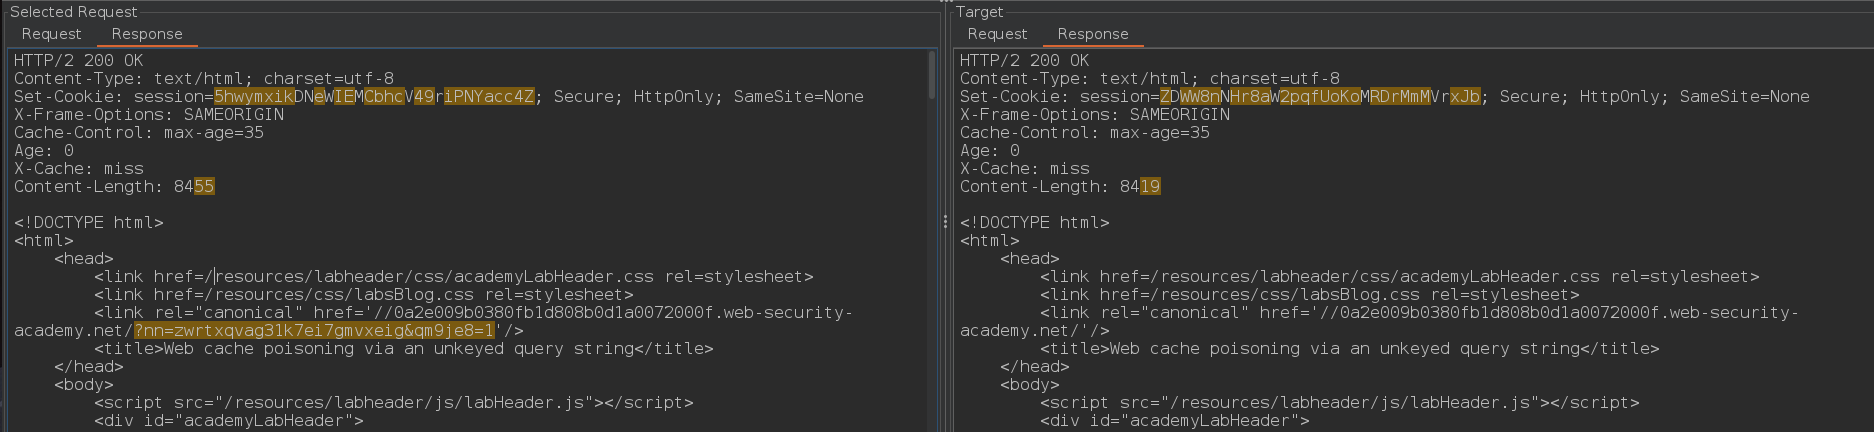Click the left response panel's vertical scrollbar
The width and height of the screenshot is (1874, 432).
[x=932, y=75]
